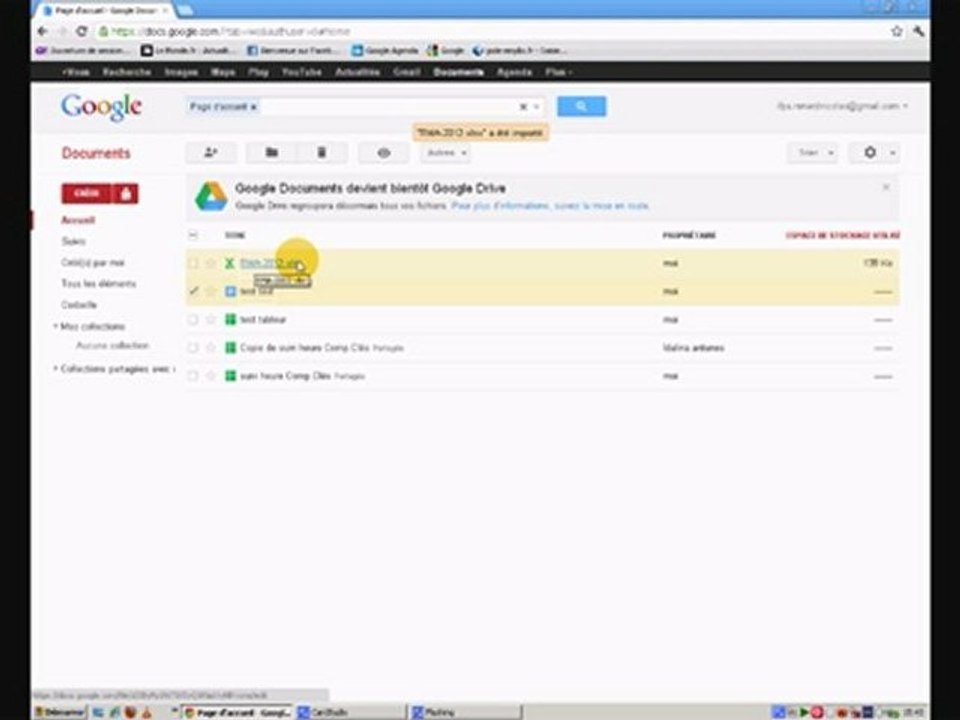Click the Excel icon of the first file
Image resolution: width=960 pixels, height=720 pixels.
coord(230,263)
